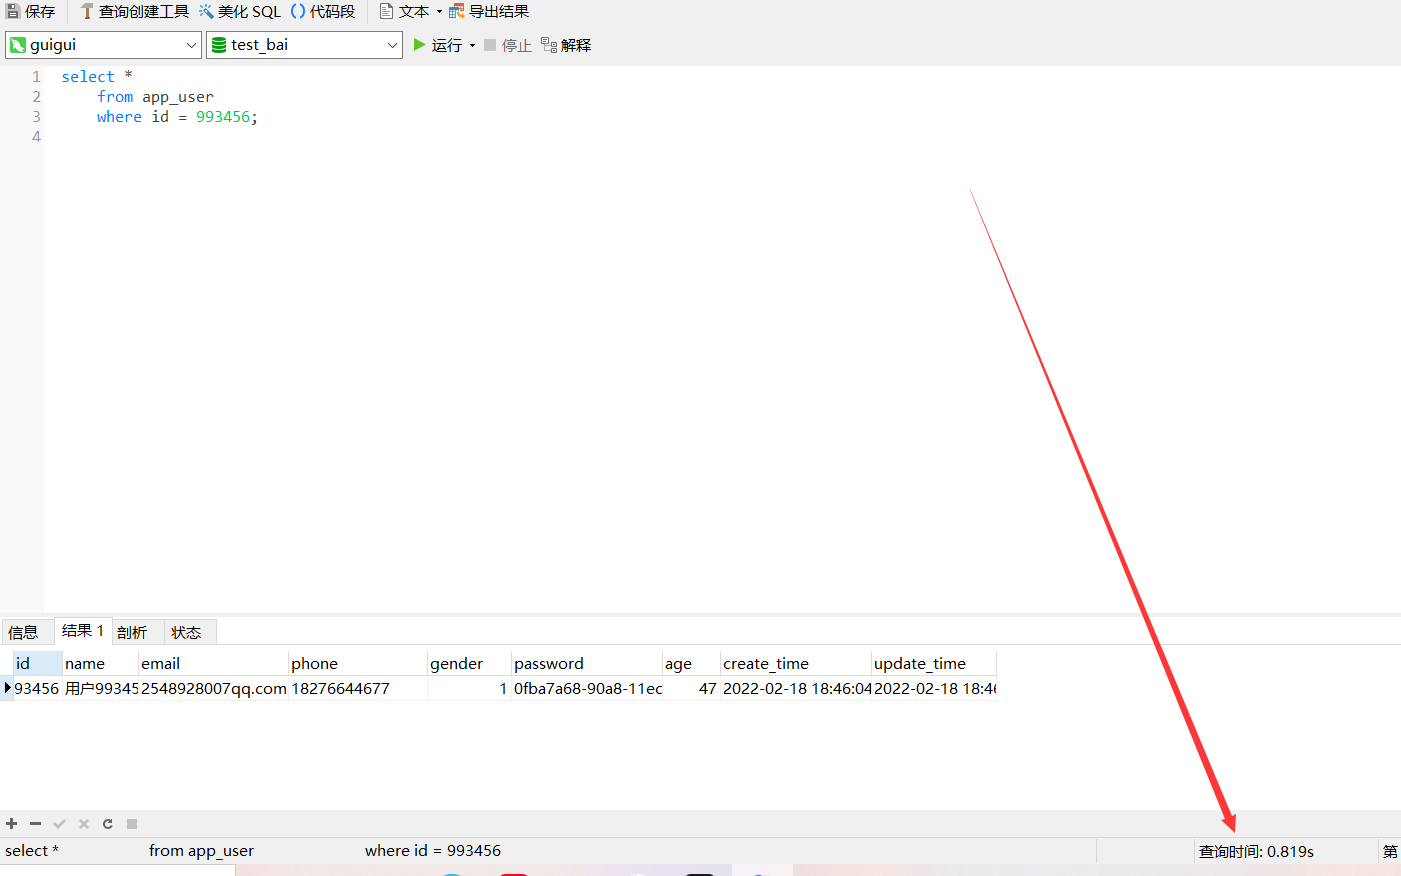This screenshot has width=1401, height=876.
Task: Click the refresh results icon
Action: [107, 824]
